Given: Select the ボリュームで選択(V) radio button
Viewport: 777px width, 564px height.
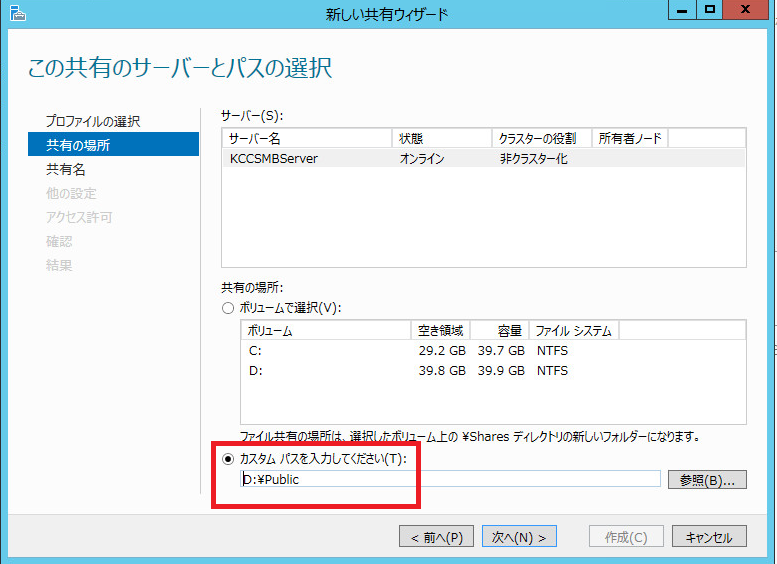Looking at the screenshot, I should (227, 308).
